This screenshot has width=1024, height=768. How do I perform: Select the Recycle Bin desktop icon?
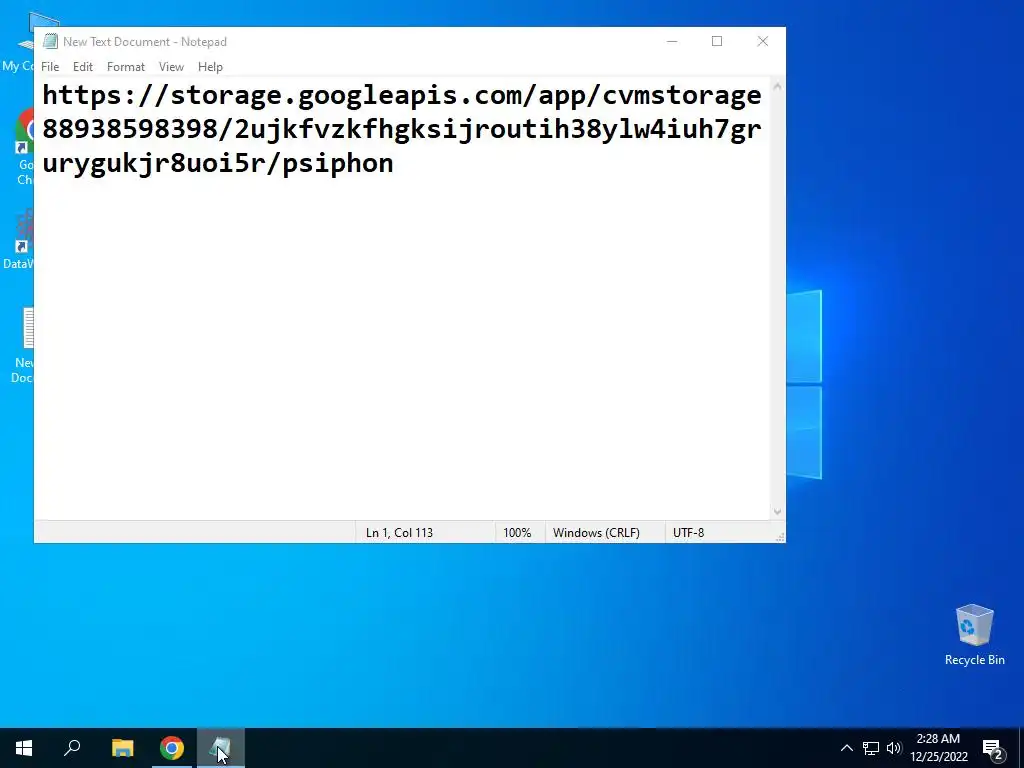[974, 635]
